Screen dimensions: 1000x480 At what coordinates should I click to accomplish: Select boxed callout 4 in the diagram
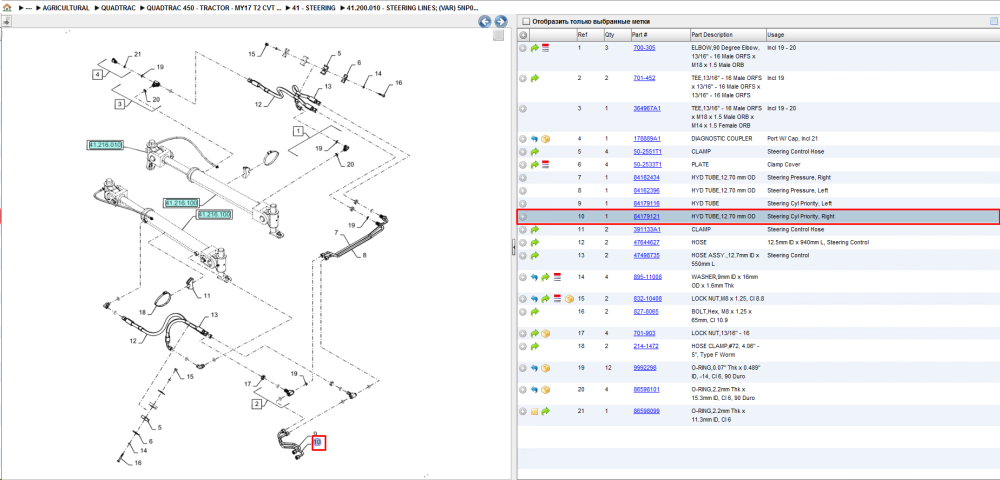pyautogui.click(x=96, y=75)
